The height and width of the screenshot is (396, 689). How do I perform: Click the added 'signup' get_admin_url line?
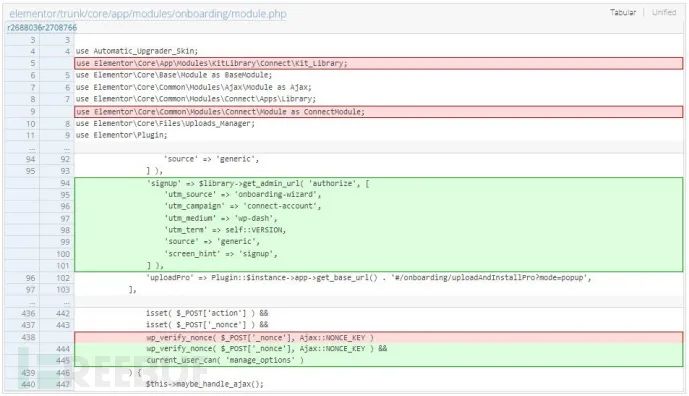(x=258, y=183)
